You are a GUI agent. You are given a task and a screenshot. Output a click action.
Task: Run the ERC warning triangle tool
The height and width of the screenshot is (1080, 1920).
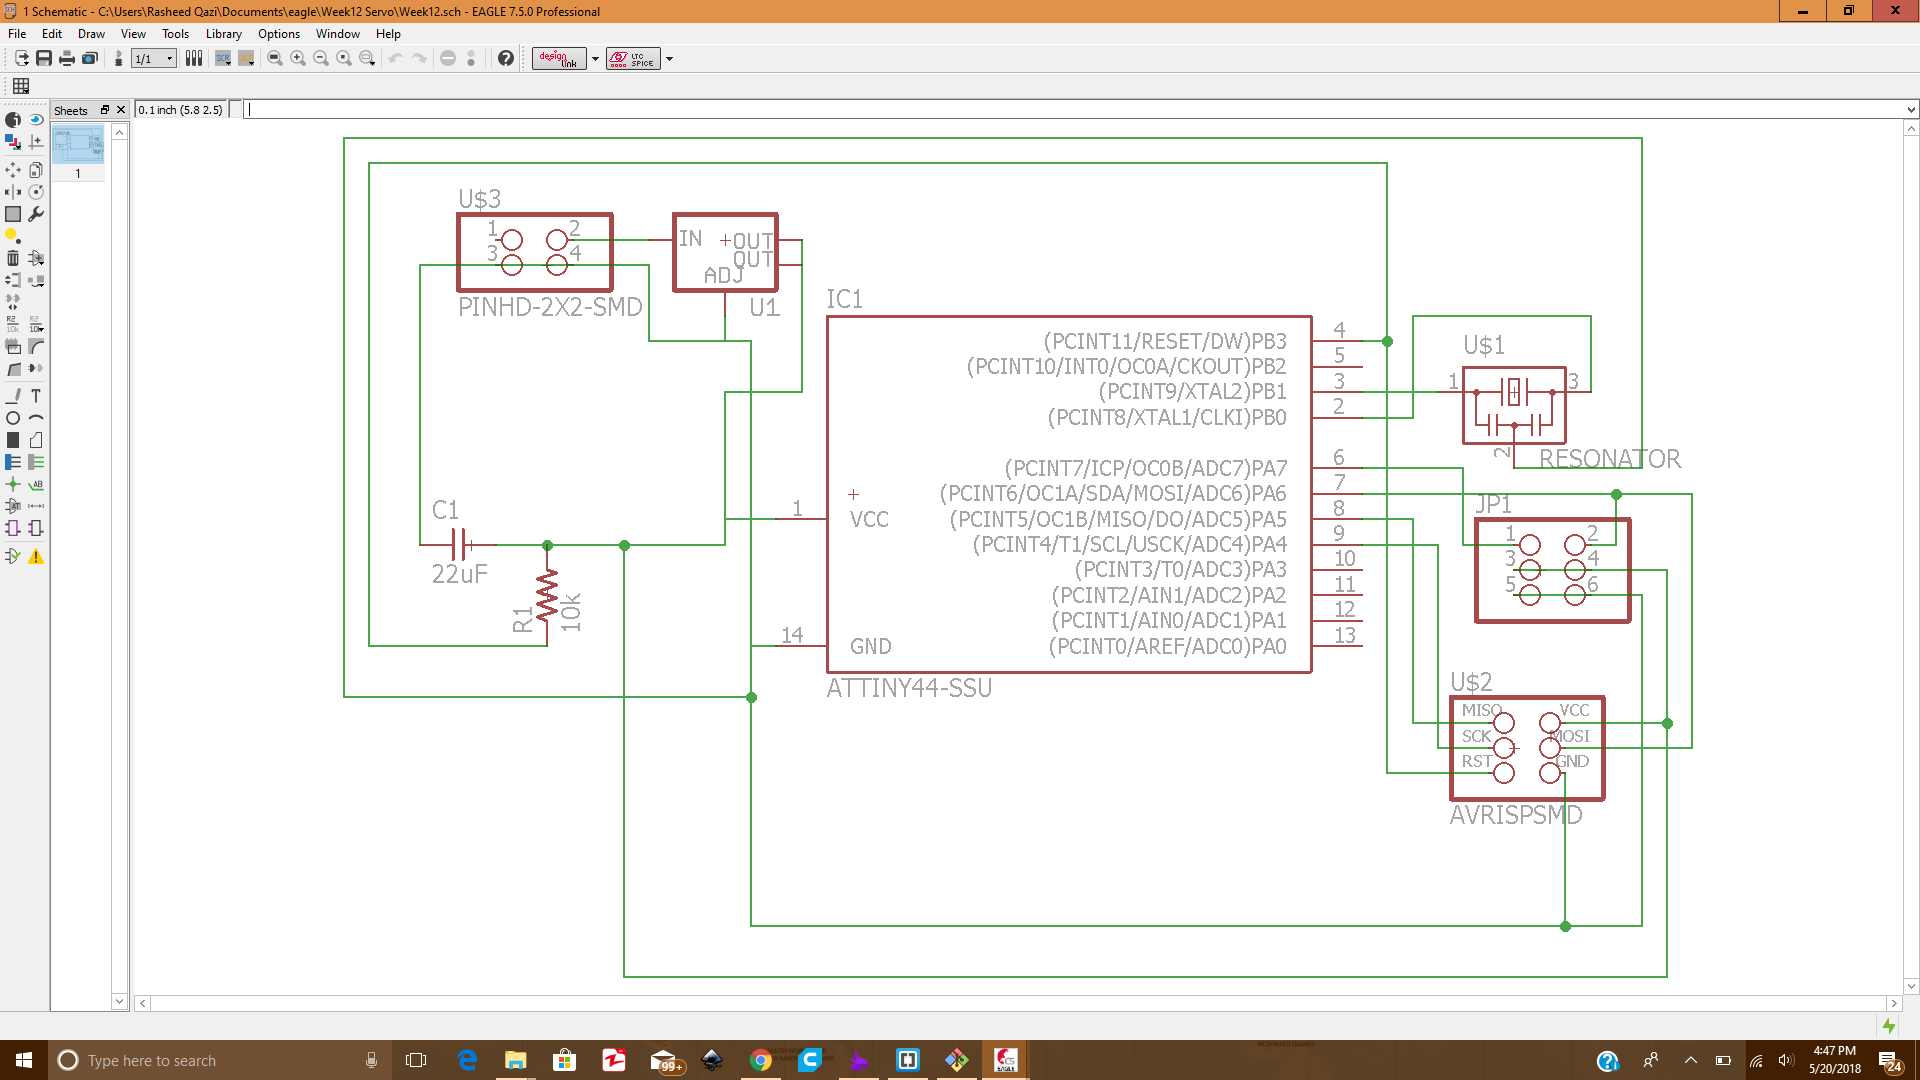(x=36, y=557)
